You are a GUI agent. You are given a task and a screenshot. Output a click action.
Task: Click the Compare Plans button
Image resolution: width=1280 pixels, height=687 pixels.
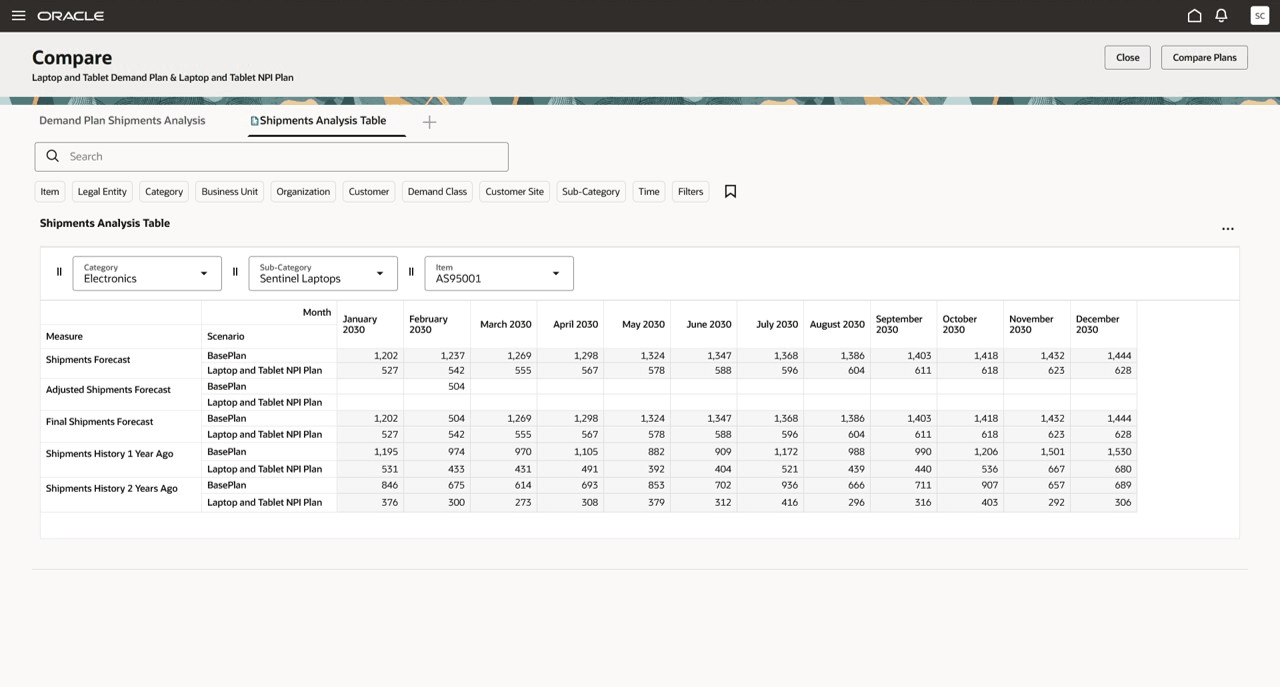pos(1204,57)
